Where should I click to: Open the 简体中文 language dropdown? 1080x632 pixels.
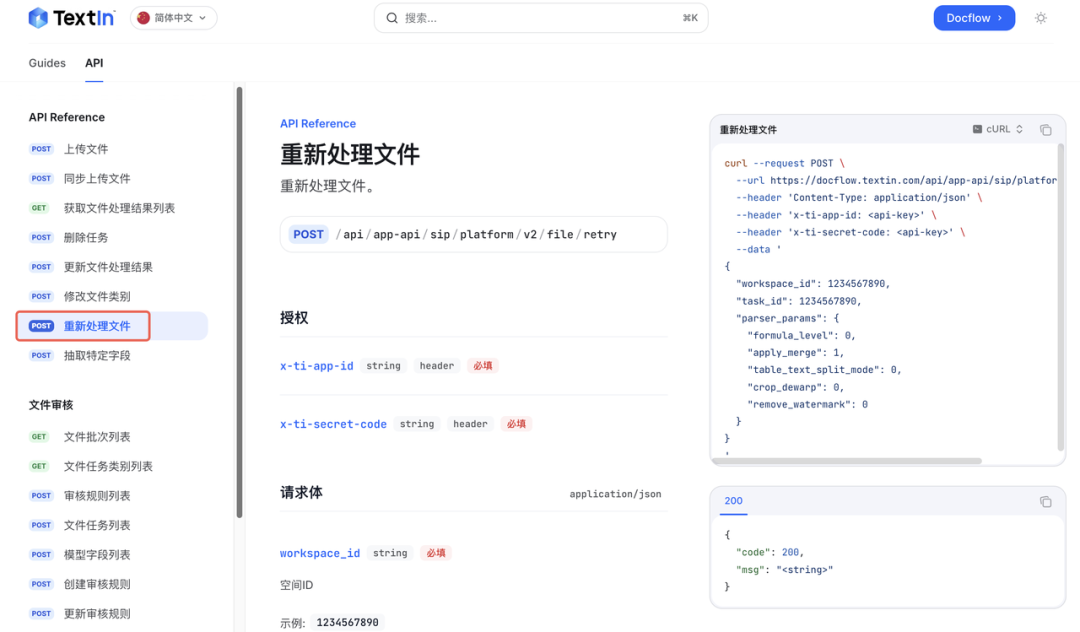point(174,18)
